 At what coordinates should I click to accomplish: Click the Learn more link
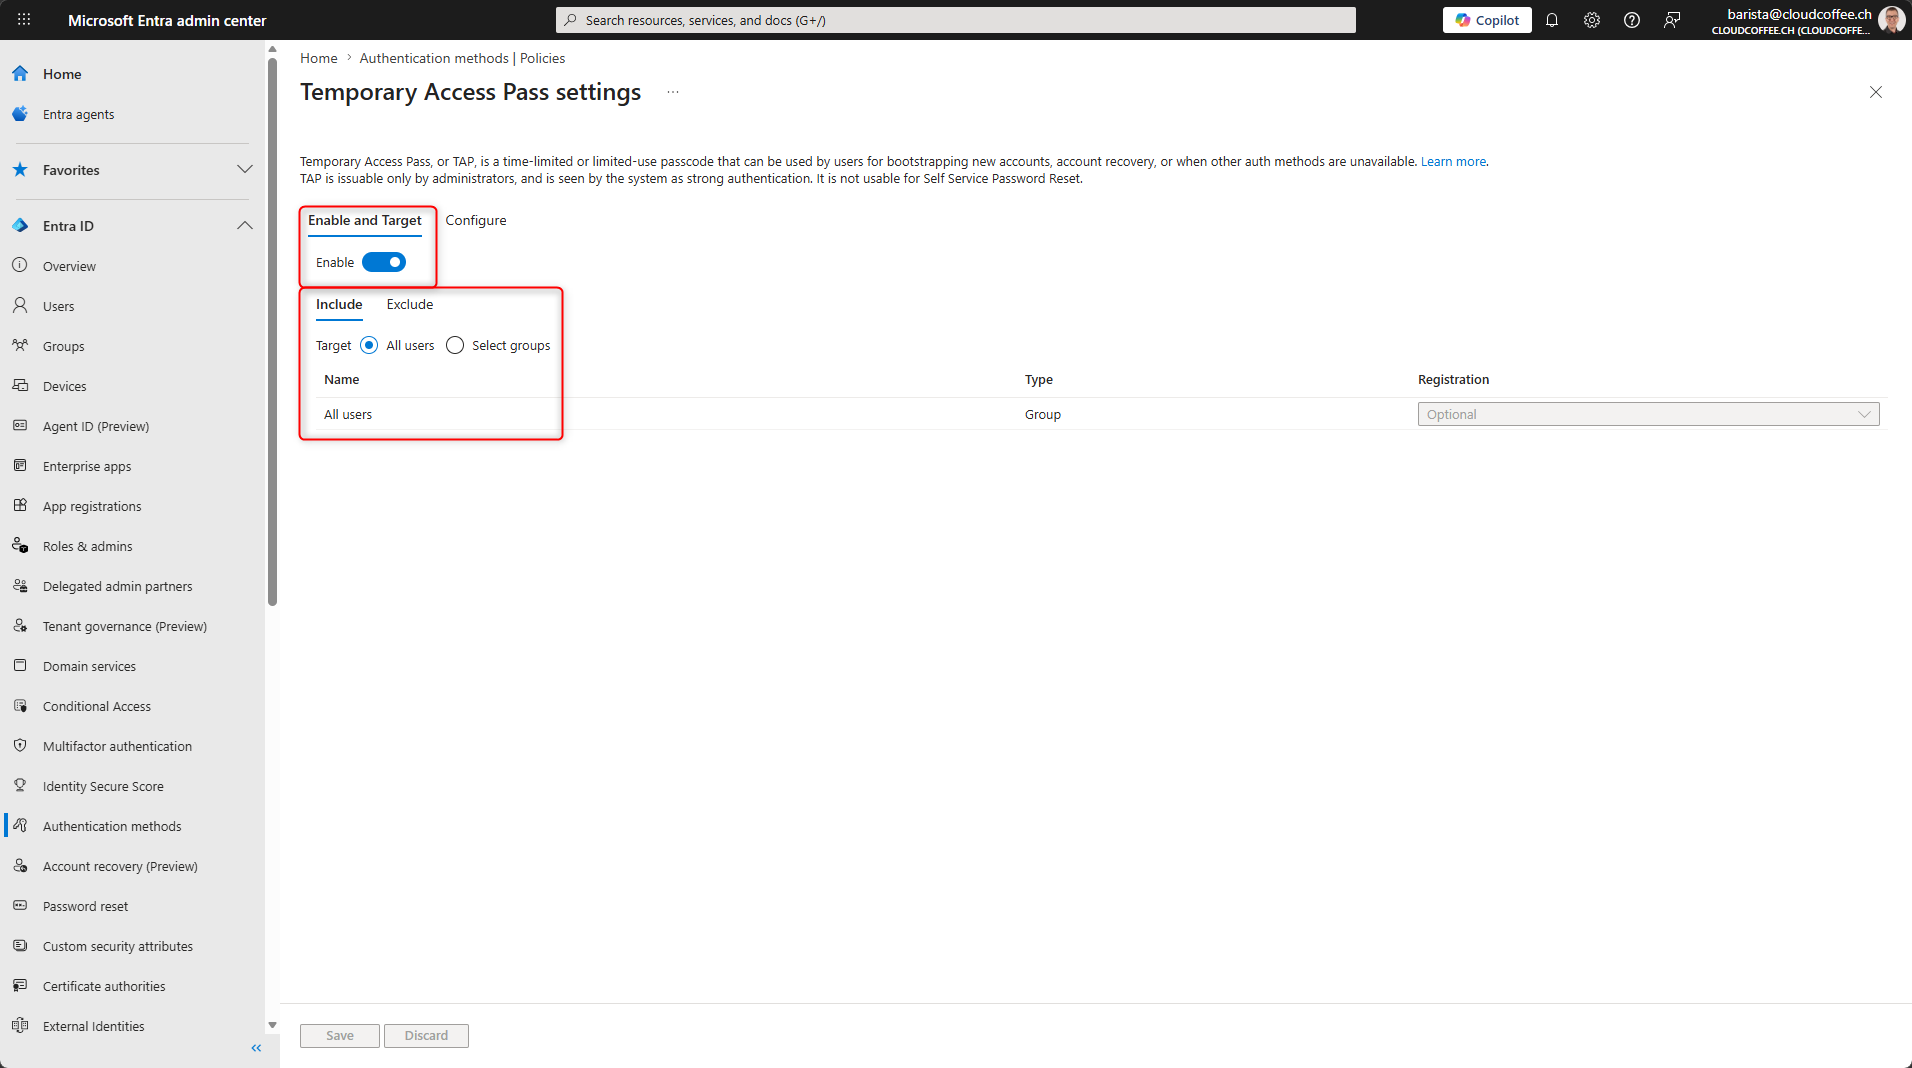1453,161
